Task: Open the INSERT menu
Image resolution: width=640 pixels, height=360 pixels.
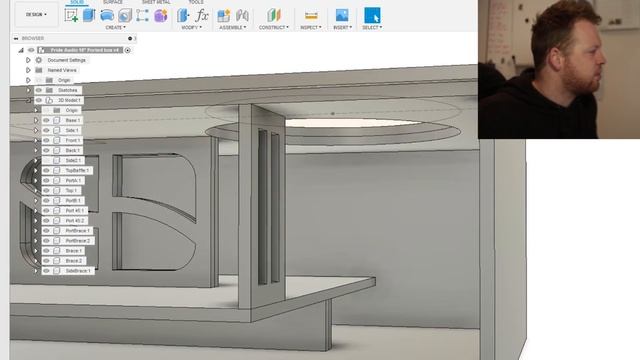Action: click(x=342, y=27)
